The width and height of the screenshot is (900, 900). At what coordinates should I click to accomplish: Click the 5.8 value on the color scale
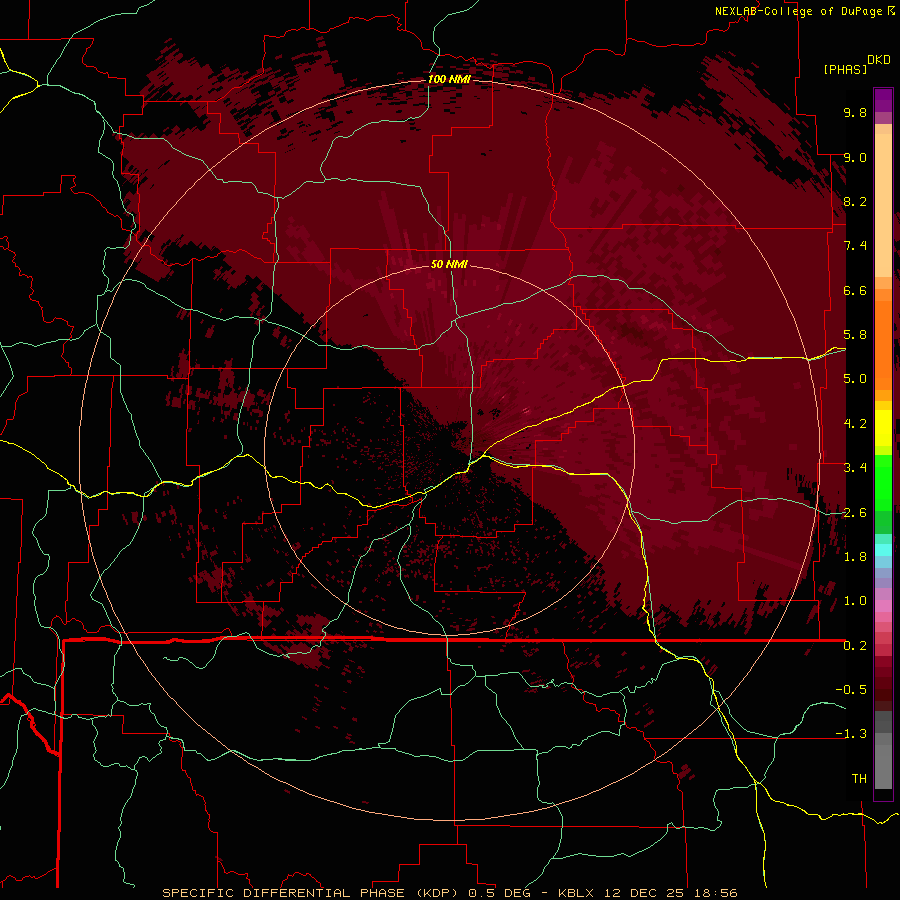855,335
